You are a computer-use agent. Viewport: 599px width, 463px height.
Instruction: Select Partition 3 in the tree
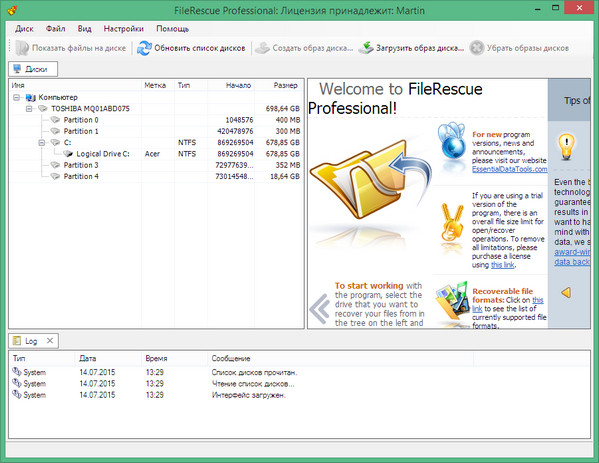pos(81,165)
